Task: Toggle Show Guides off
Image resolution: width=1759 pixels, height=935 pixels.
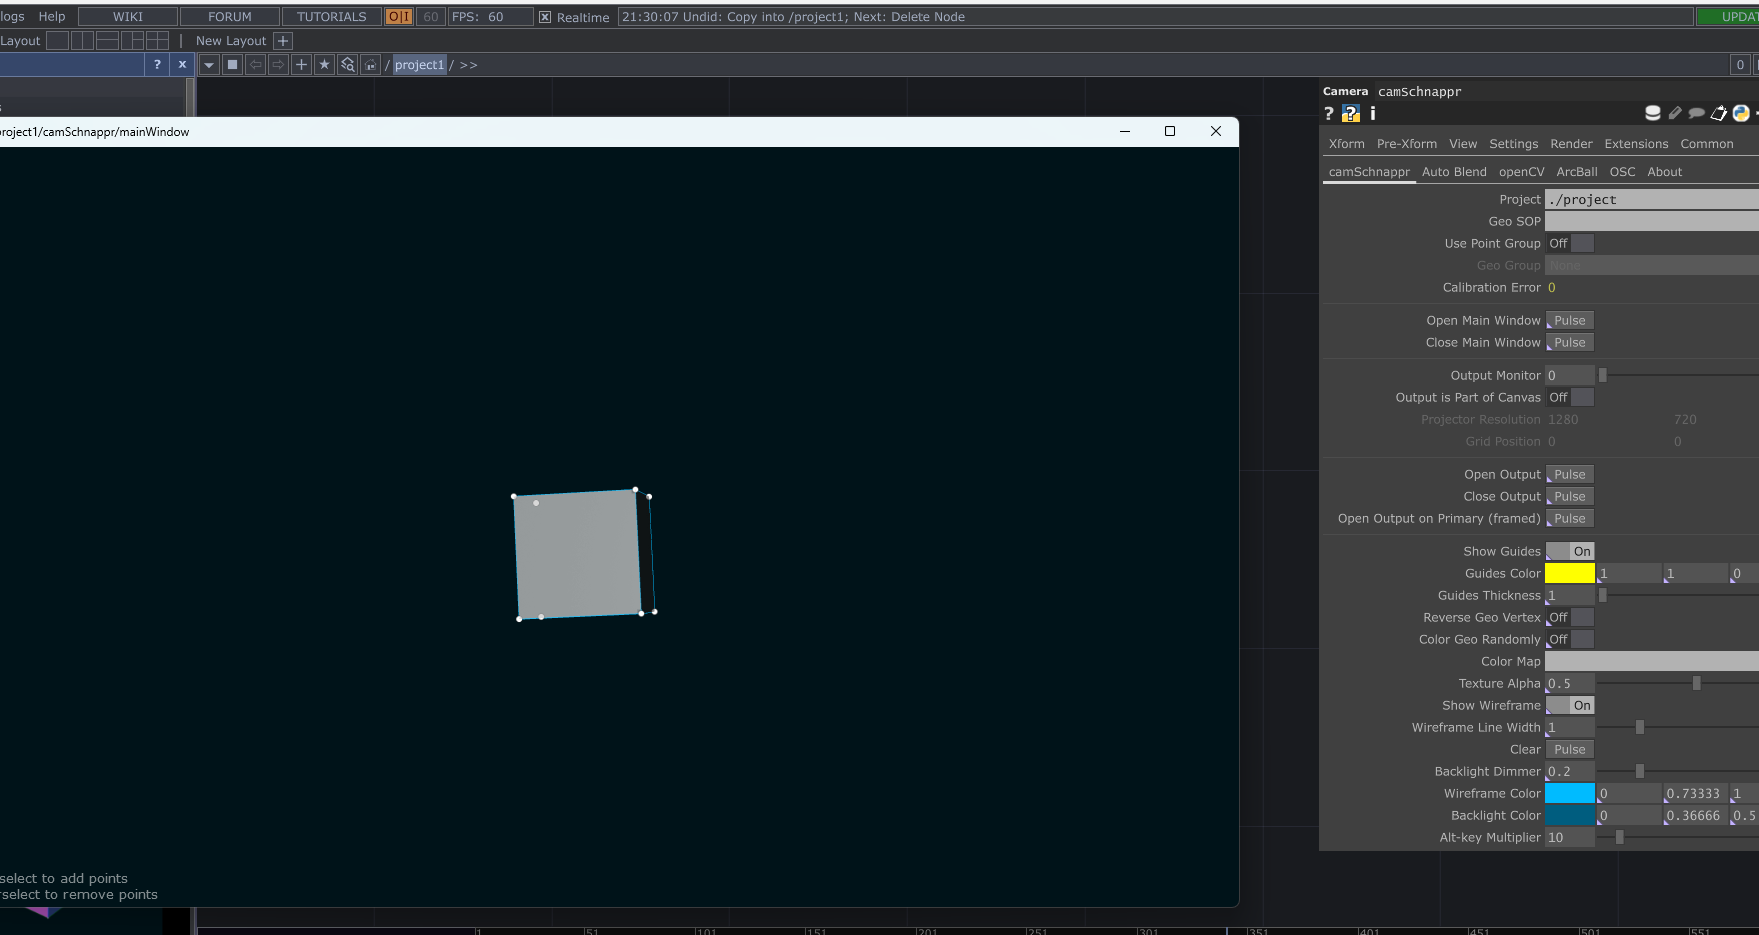Action: 1570,551
